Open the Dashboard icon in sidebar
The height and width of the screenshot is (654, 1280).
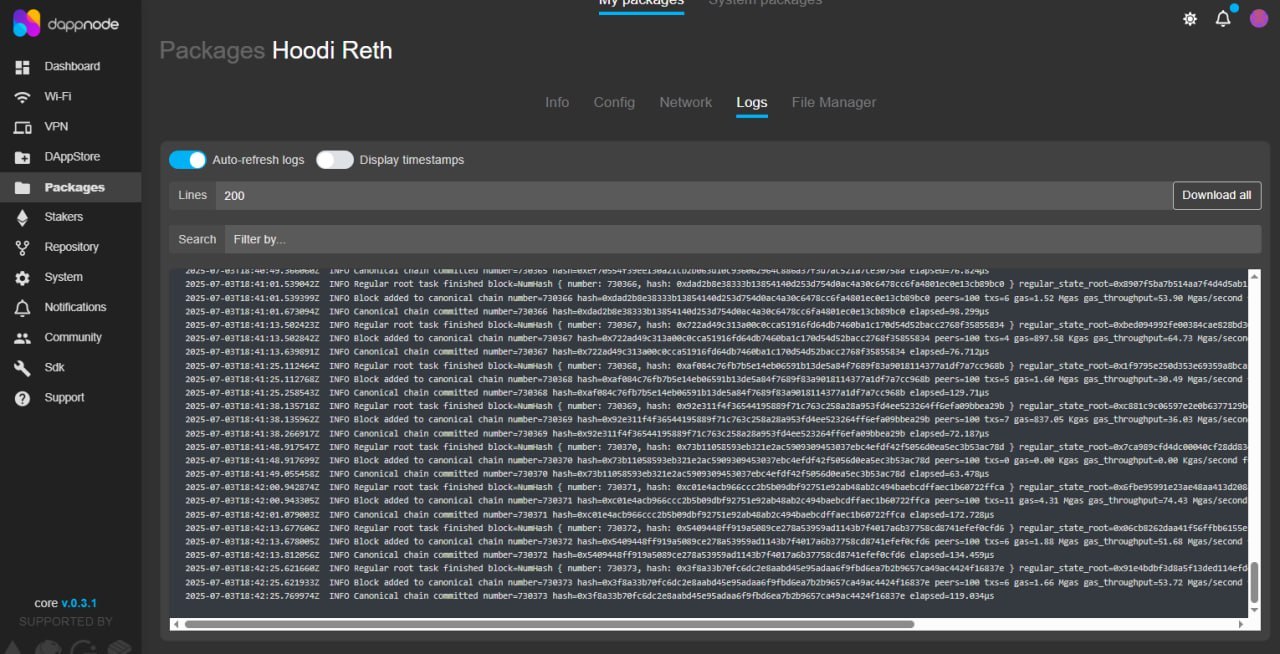23,67
